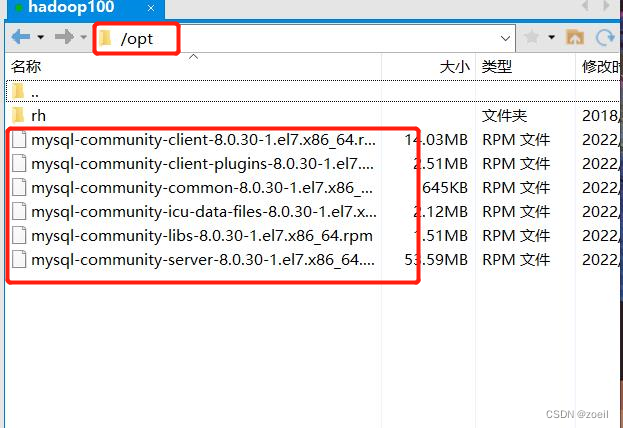Click the RPM 文件 type of mysql-community-libs
The width and height of the screenshot is (623, 428).
(x=516, y=236)
